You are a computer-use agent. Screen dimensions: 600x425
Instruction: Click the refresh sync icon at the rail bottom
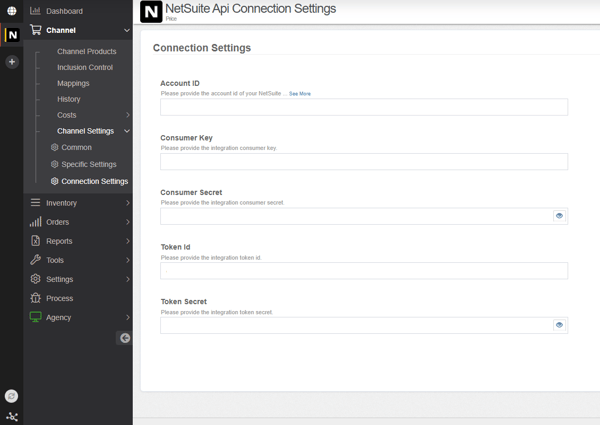click(x=11, y=396)
